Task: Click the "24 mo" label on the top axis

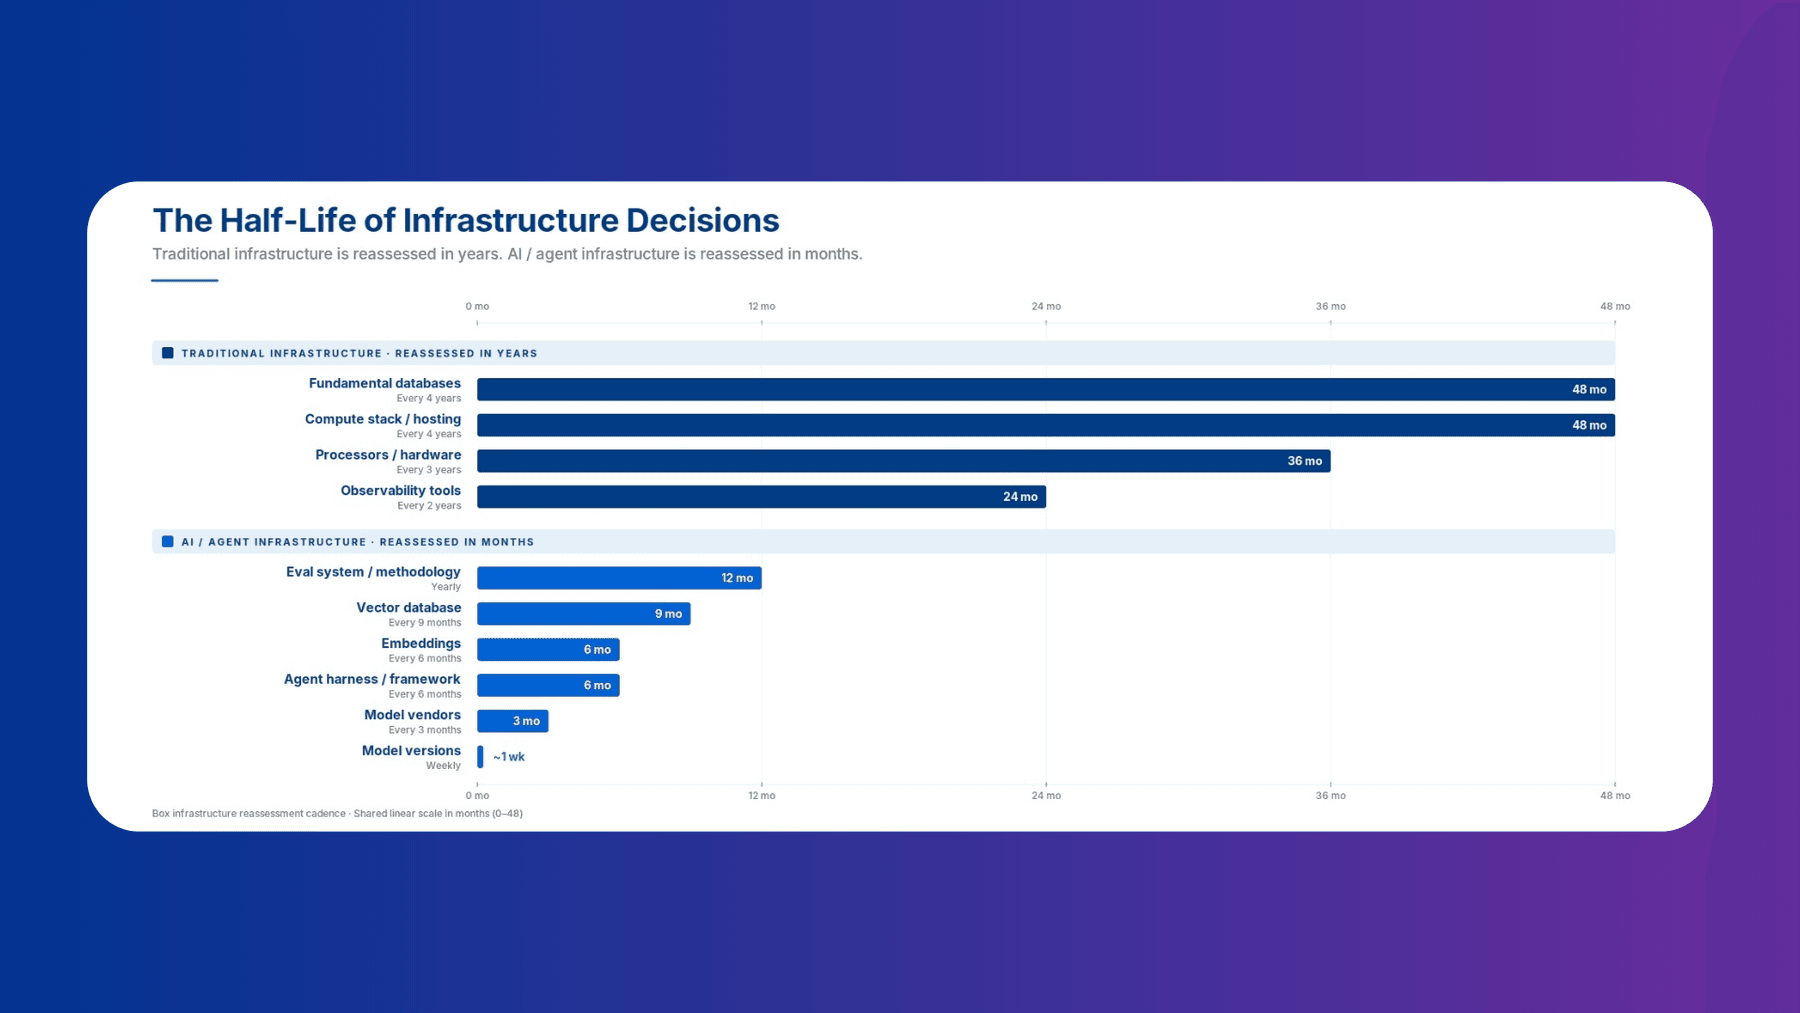Action: pos(1046,306)
